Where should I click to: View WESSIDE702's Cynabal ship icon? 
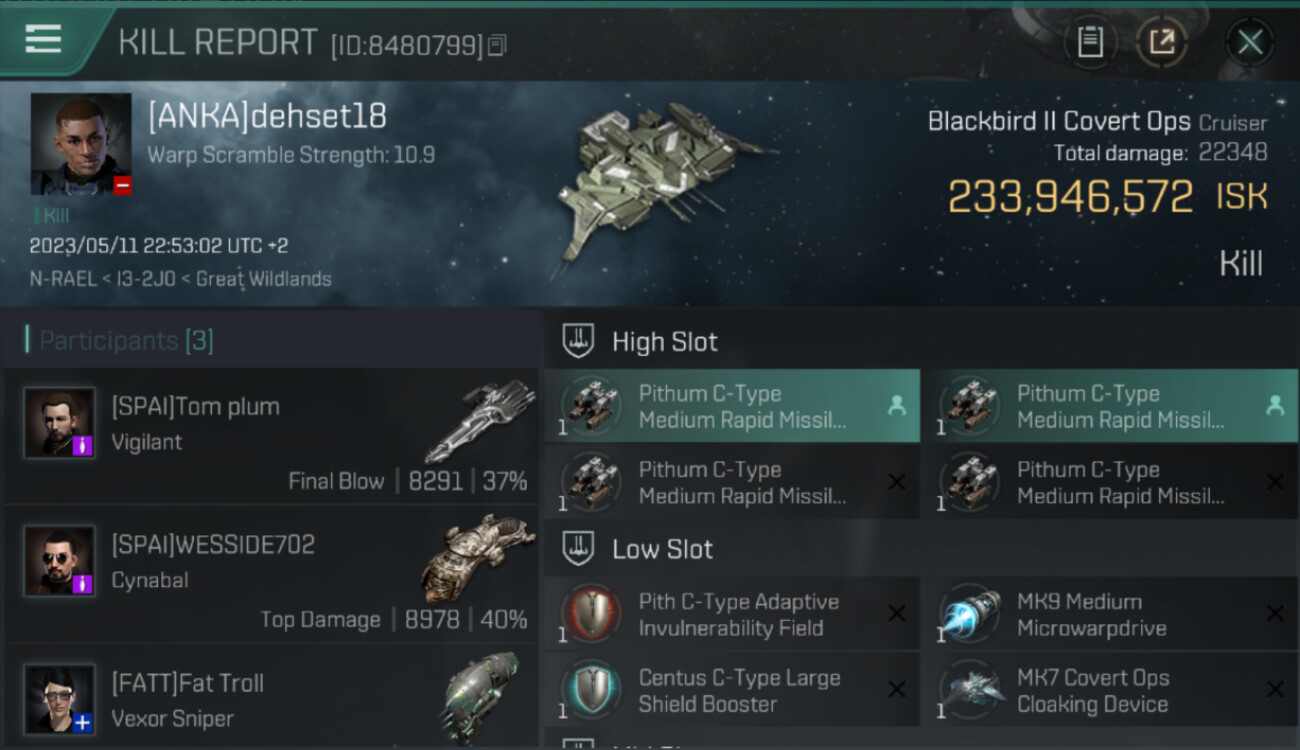point(471,557)
